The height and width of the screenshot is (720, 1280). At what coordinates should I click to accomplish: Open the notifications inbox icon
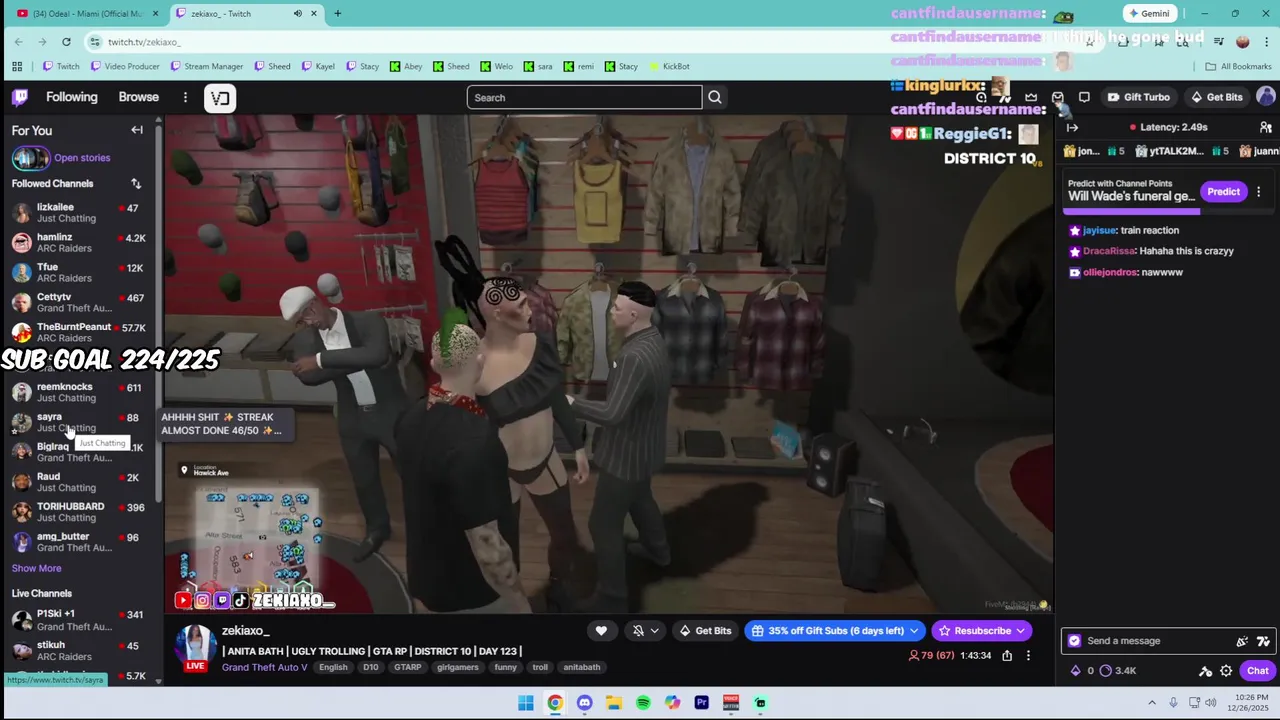(1058, 97)
